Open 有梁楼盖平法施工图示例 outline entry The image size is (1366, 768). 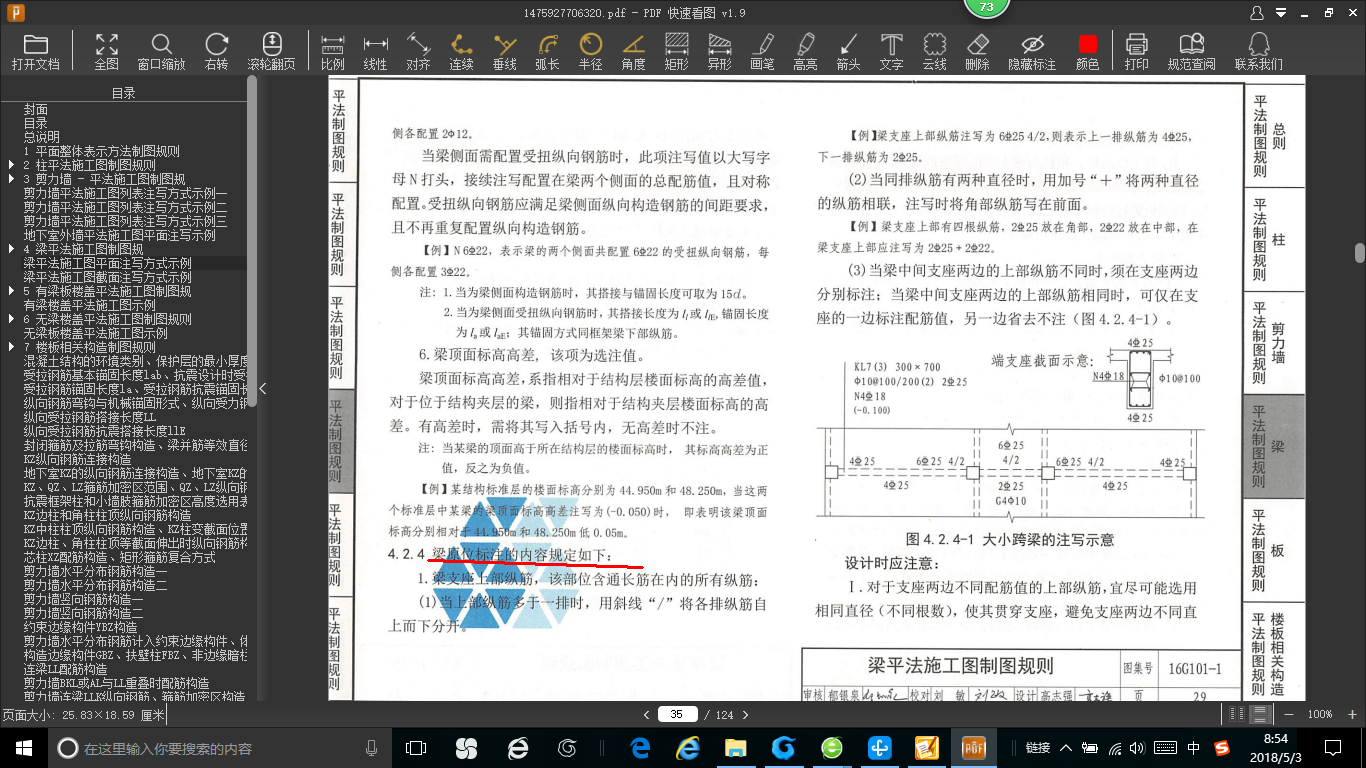(x=90, y=305)
